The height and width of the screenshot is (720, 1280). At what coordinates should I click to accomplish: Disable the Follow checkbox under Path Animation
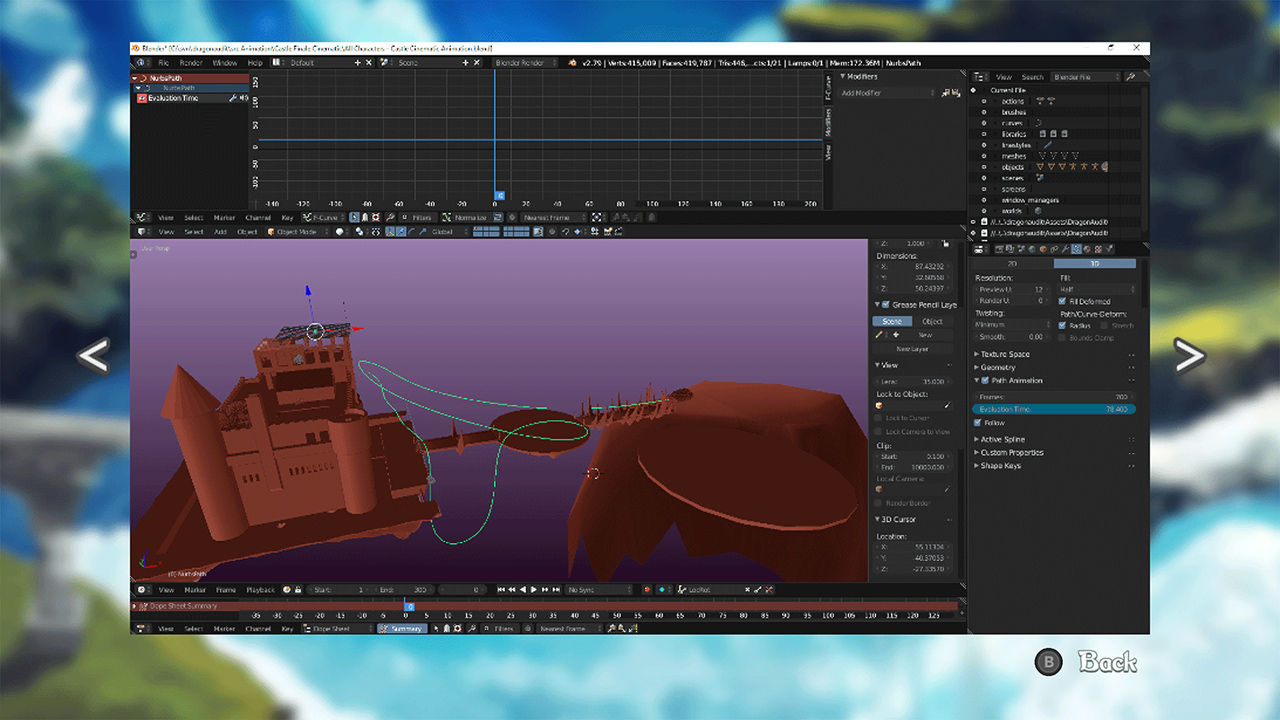pyautogui.click(x=978, y=422)
